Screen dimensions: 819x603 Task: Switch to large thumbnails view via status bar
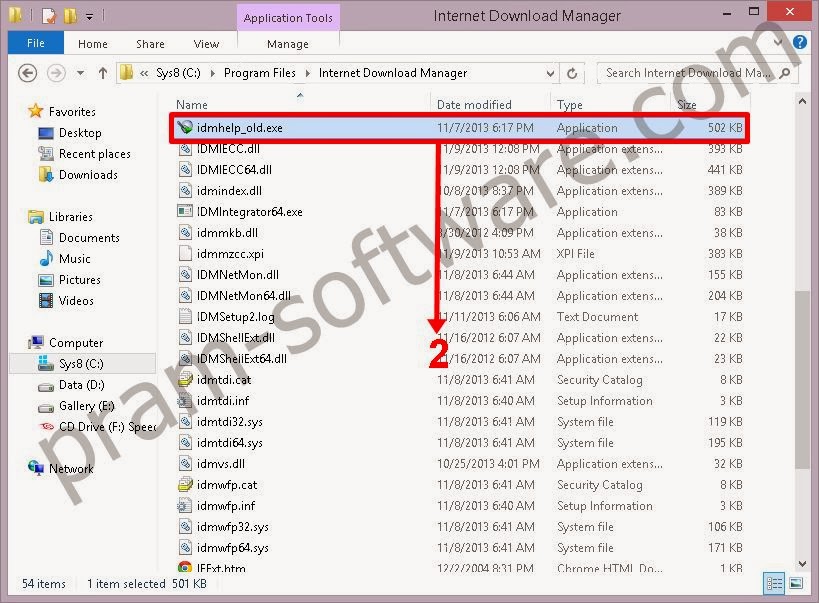795,584
